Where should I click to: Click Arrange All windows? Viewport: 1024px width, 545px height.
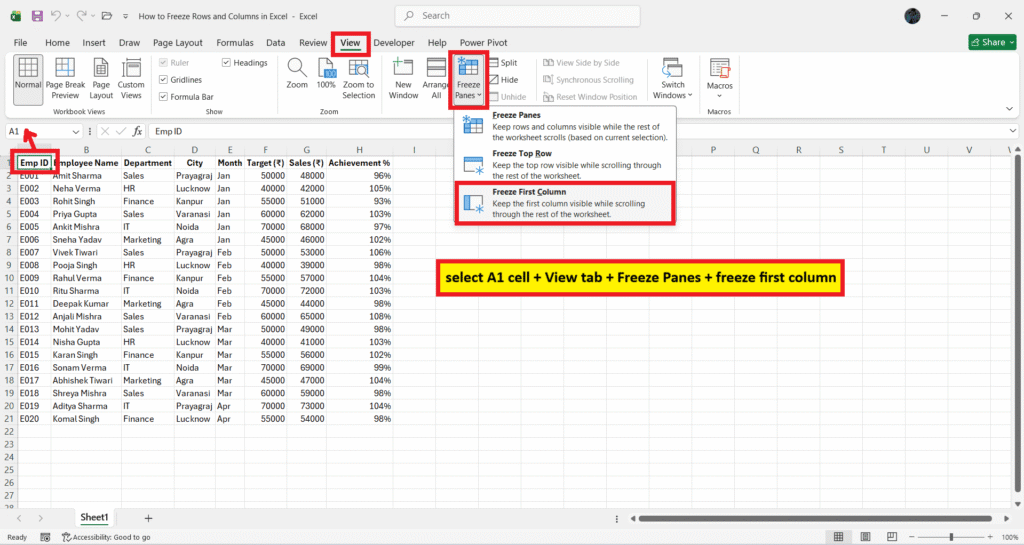[436, 80]
